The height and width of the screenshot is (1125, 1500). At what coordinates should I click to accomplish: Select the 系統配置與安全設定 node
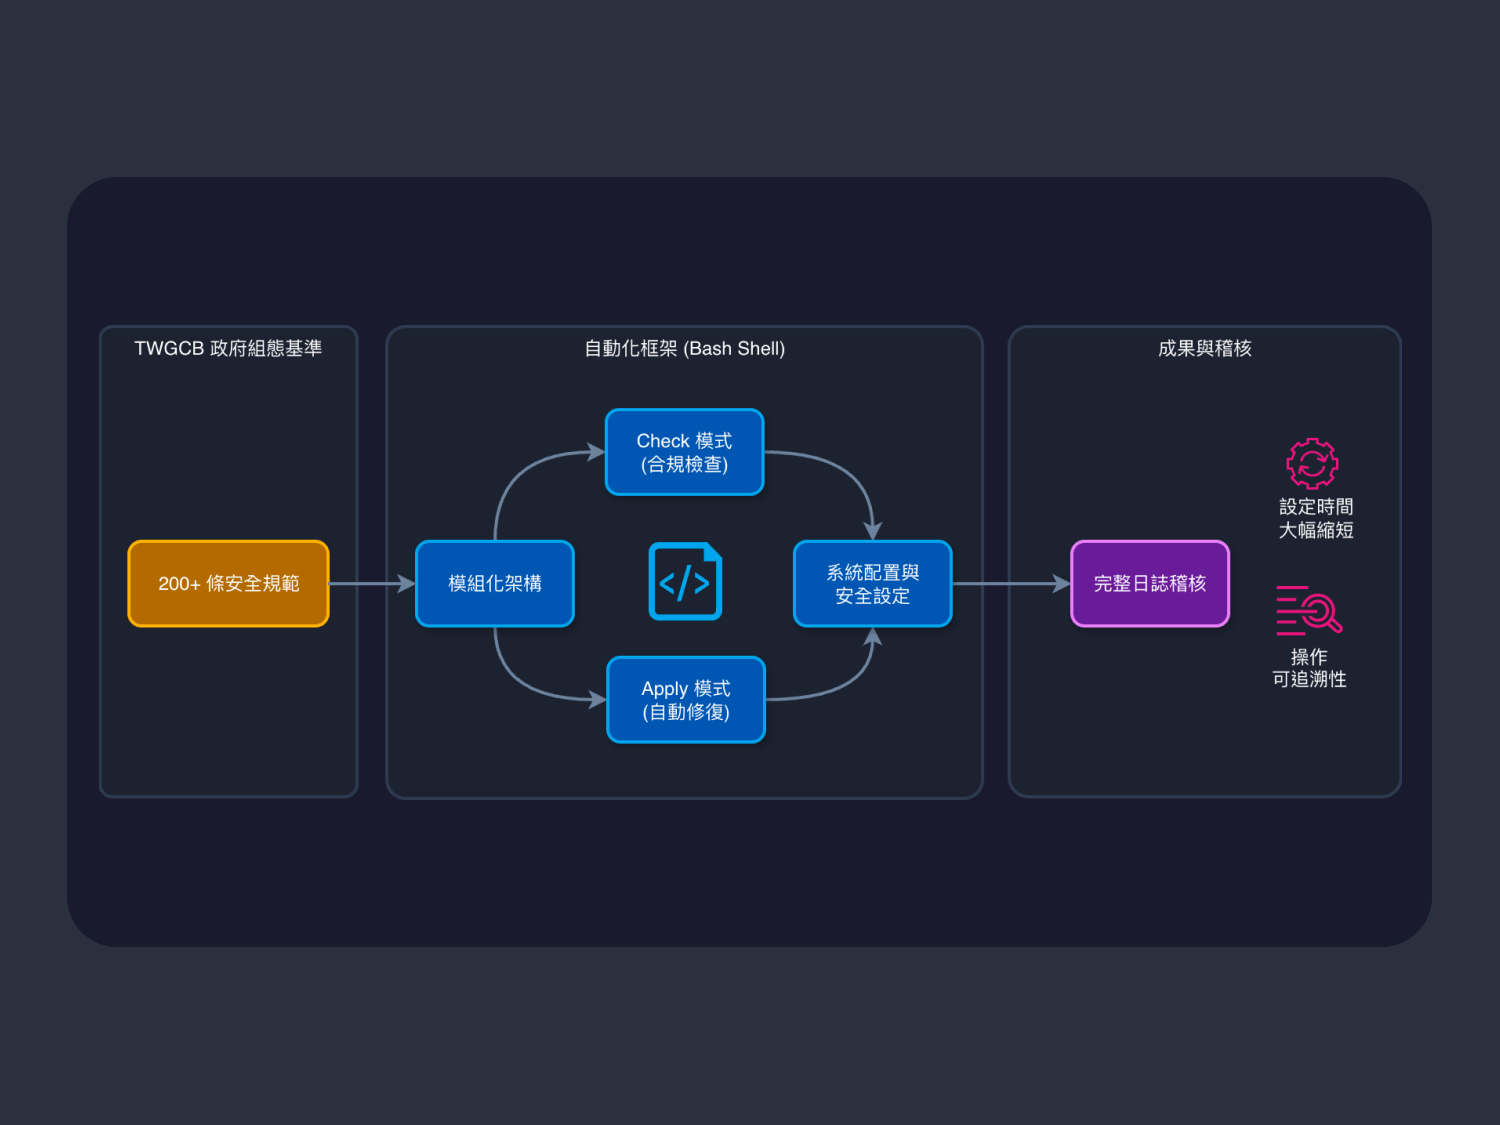click(x=872, y=584)
